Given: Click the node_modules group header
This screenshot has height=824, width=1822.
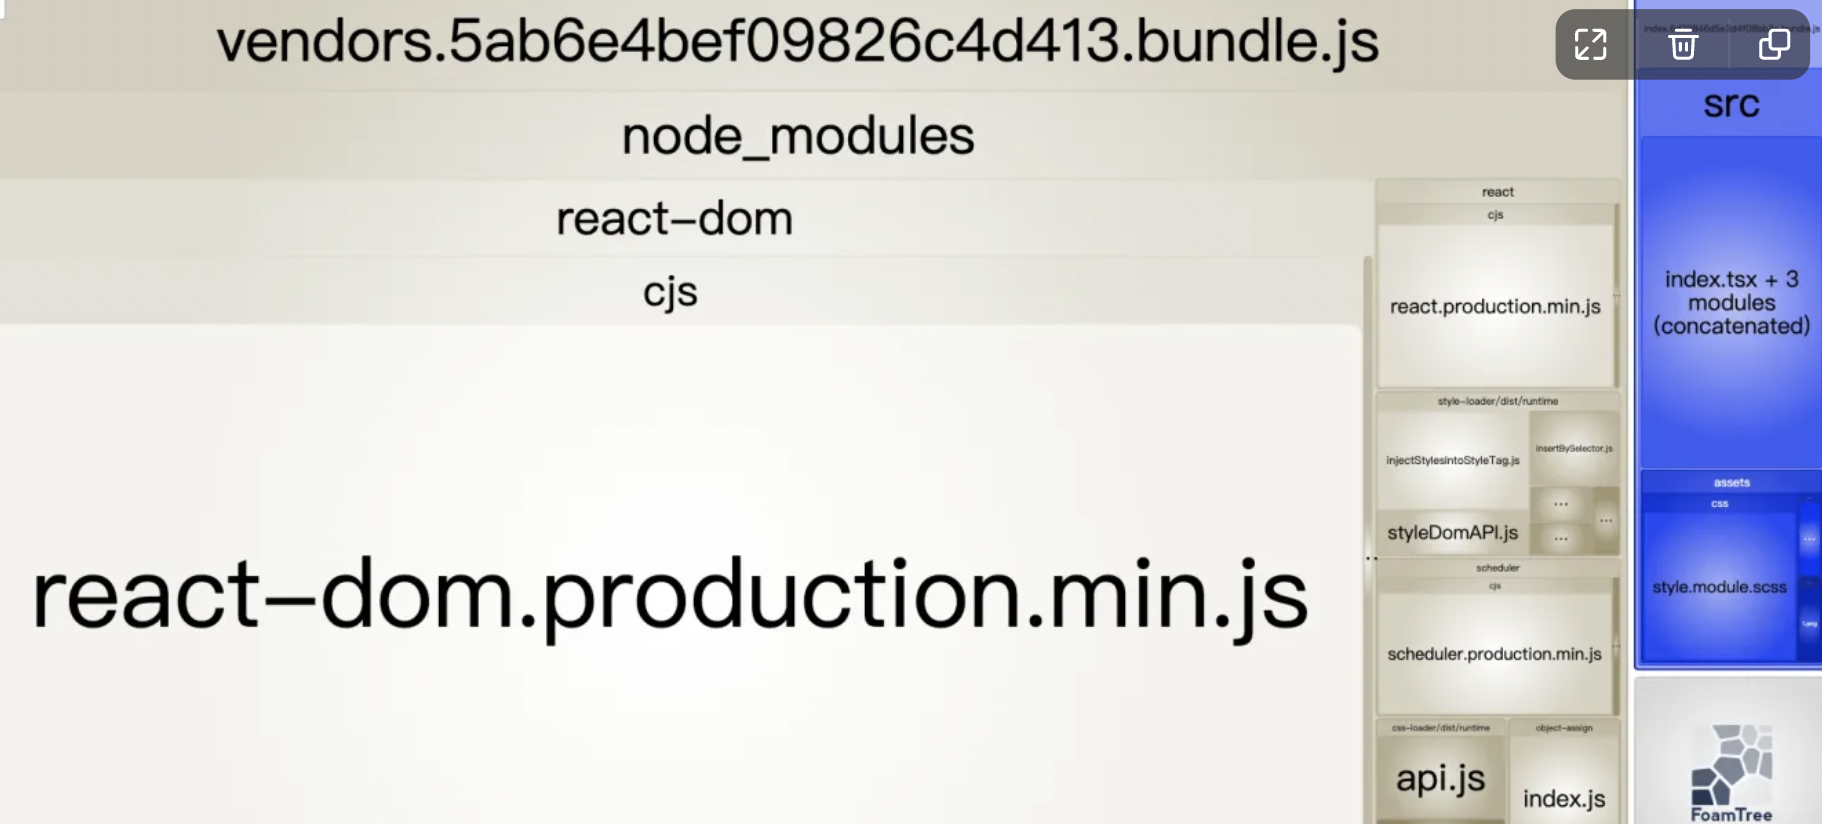Looking at the screenshot, I should point(798,136).
